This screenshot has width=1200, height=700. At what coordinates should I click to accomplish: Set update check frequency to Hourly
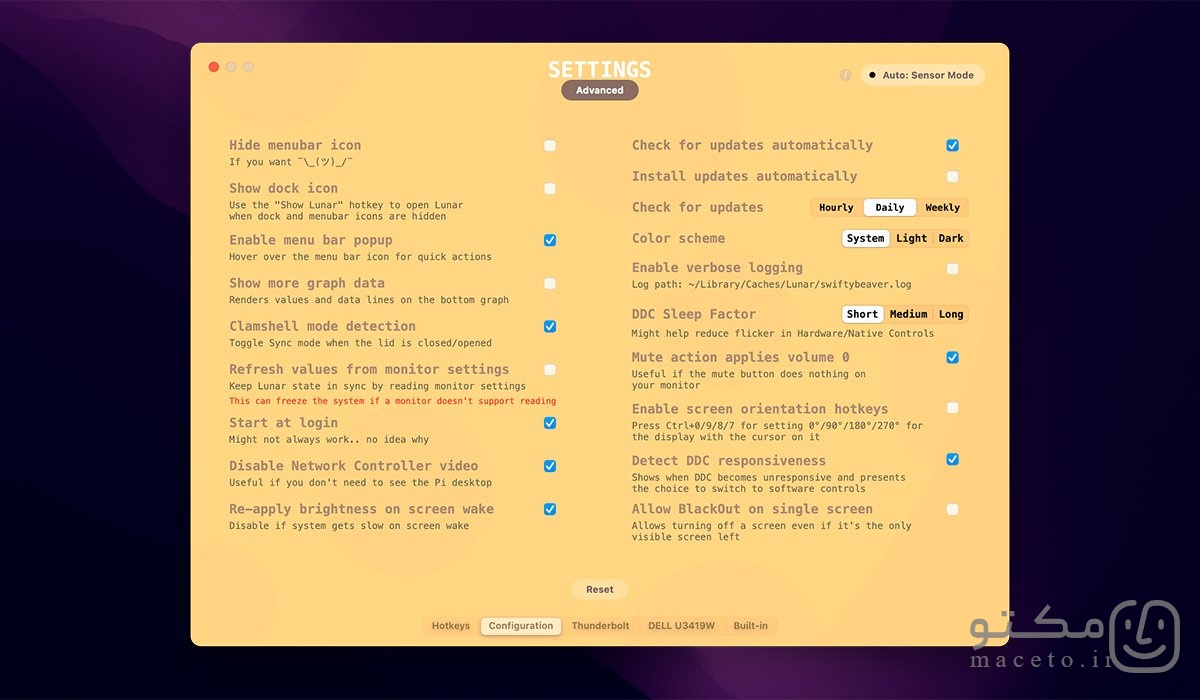tap(836, 208)
